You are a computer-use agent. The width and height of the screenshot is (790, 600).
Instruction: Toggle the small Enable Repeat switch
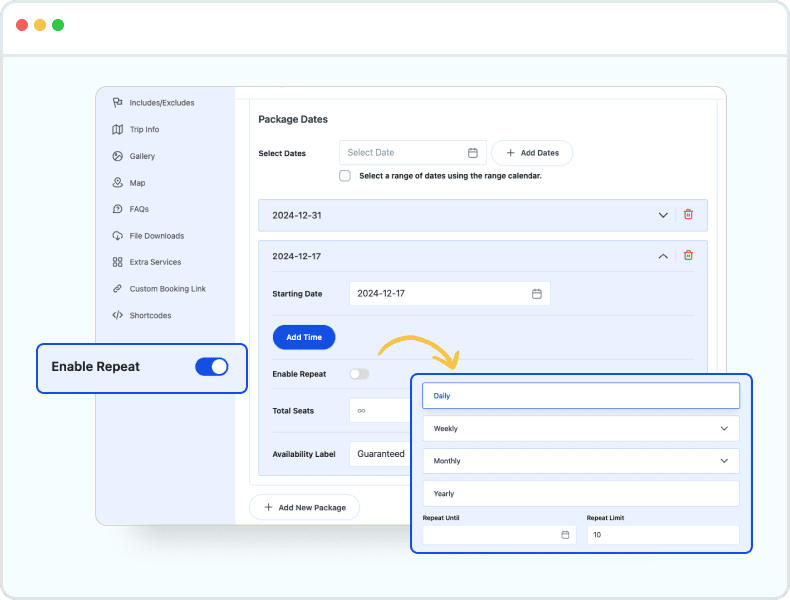tap(359, 374)
